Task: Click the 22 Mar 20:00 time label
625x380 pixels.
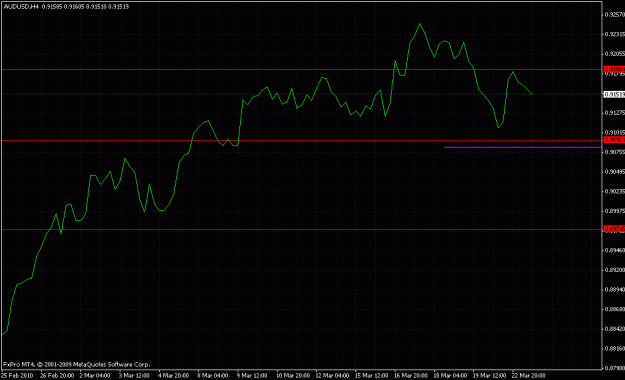Action: (529, 376)
